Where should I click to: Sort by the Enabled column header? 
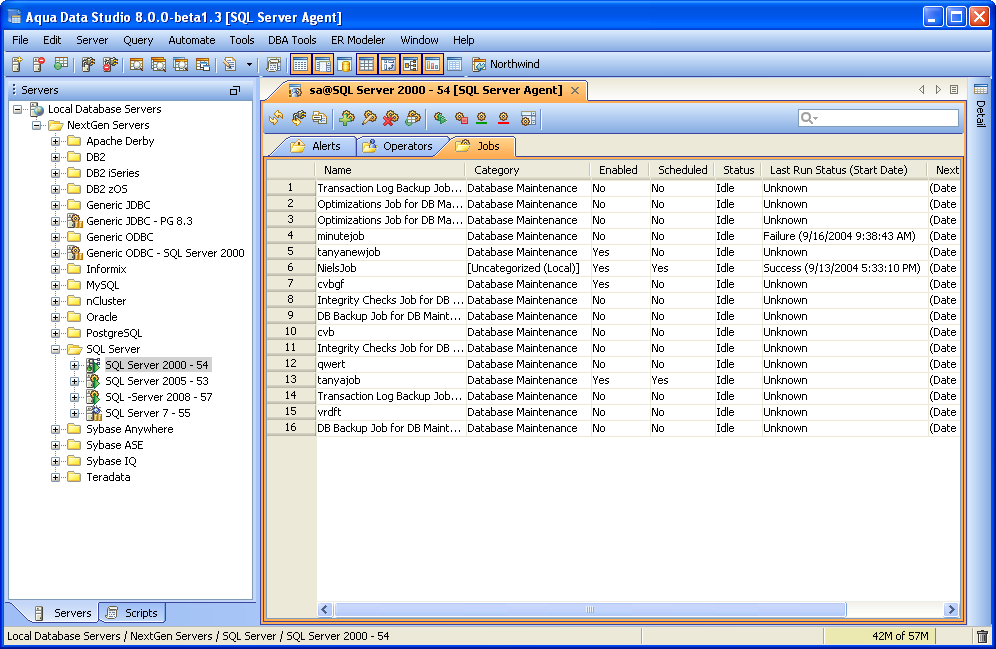(x=618, y=170)
